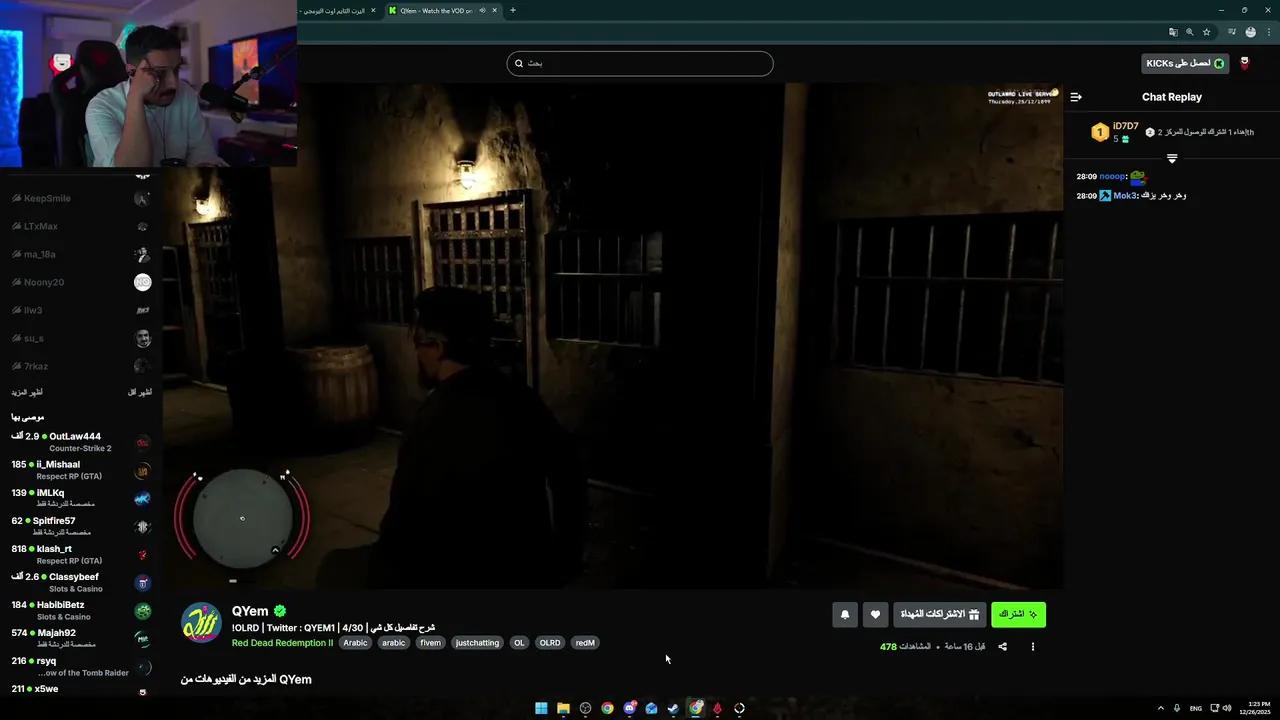The height and width of the screenshot is (720, 1280).
Task: Open ma_18a channel in sidebar
Action: (x=82, y=254)
